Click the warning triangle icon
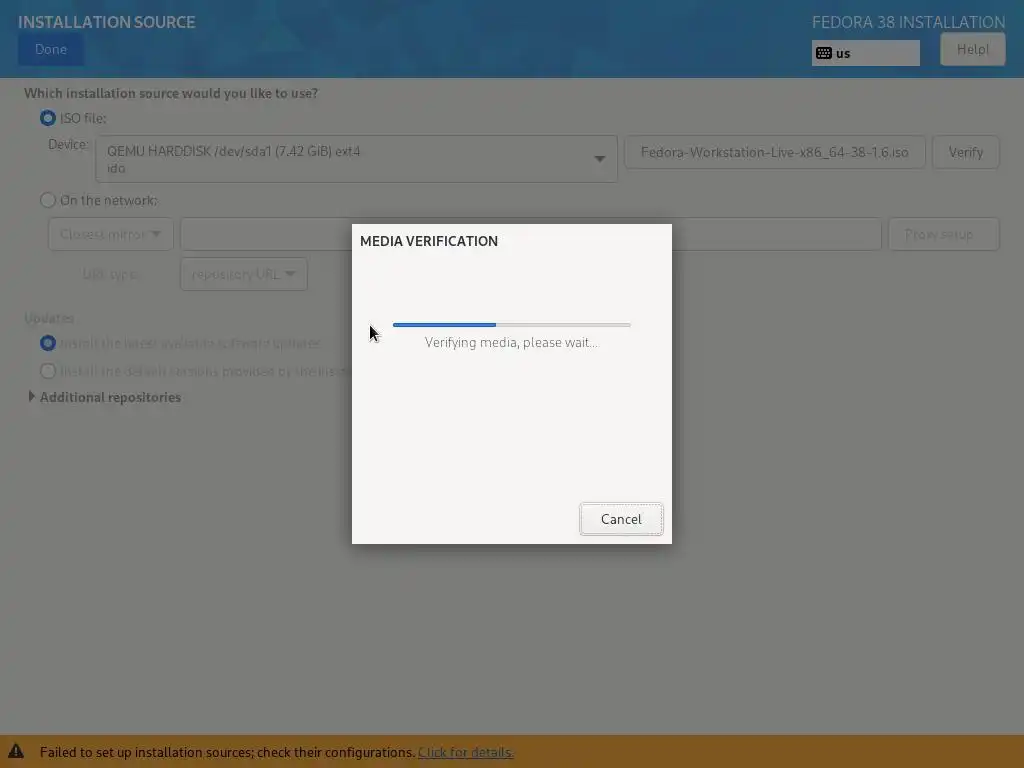 point(16,751)
